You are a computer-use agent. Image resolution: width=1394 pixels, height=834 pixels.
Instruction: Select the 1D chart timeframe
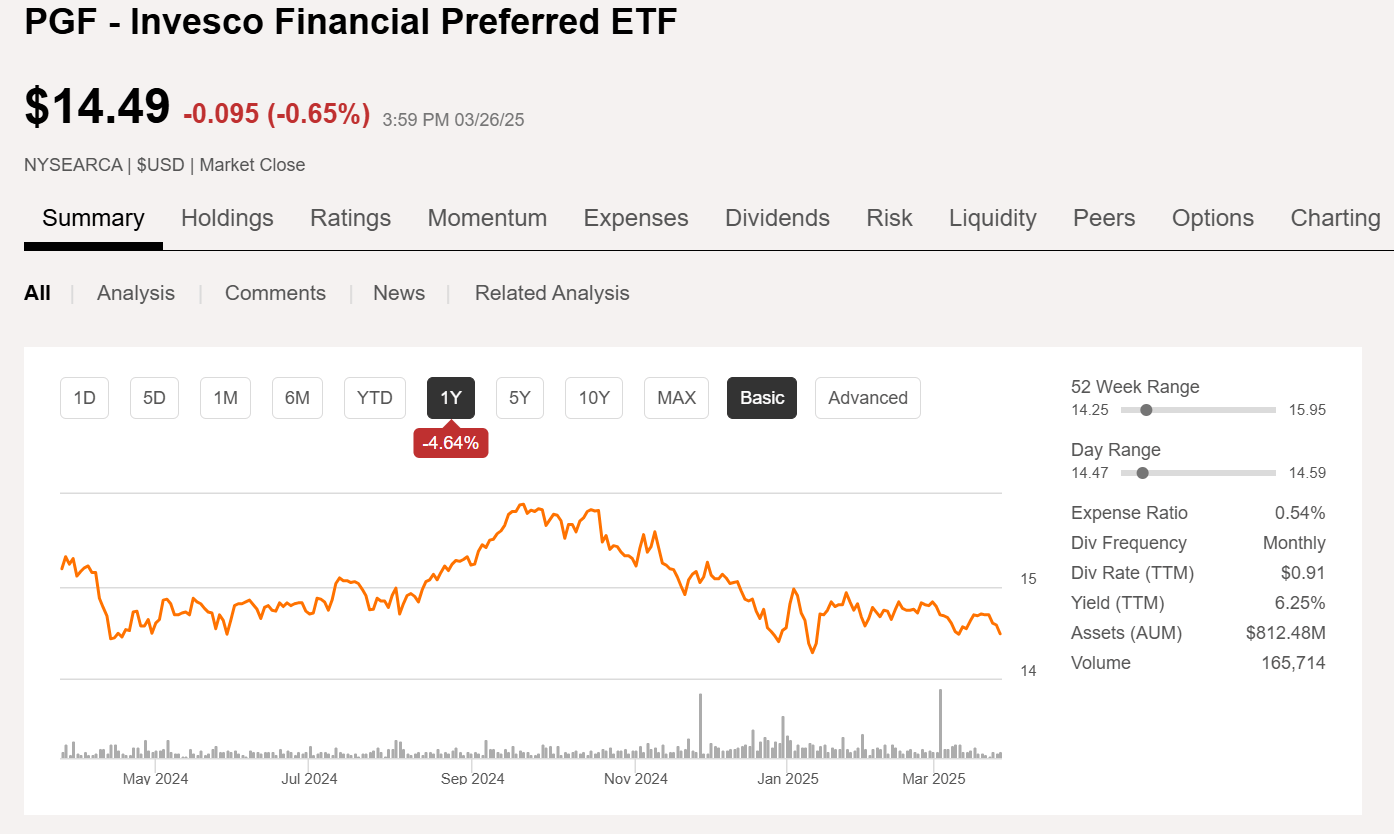pos(84,397)
